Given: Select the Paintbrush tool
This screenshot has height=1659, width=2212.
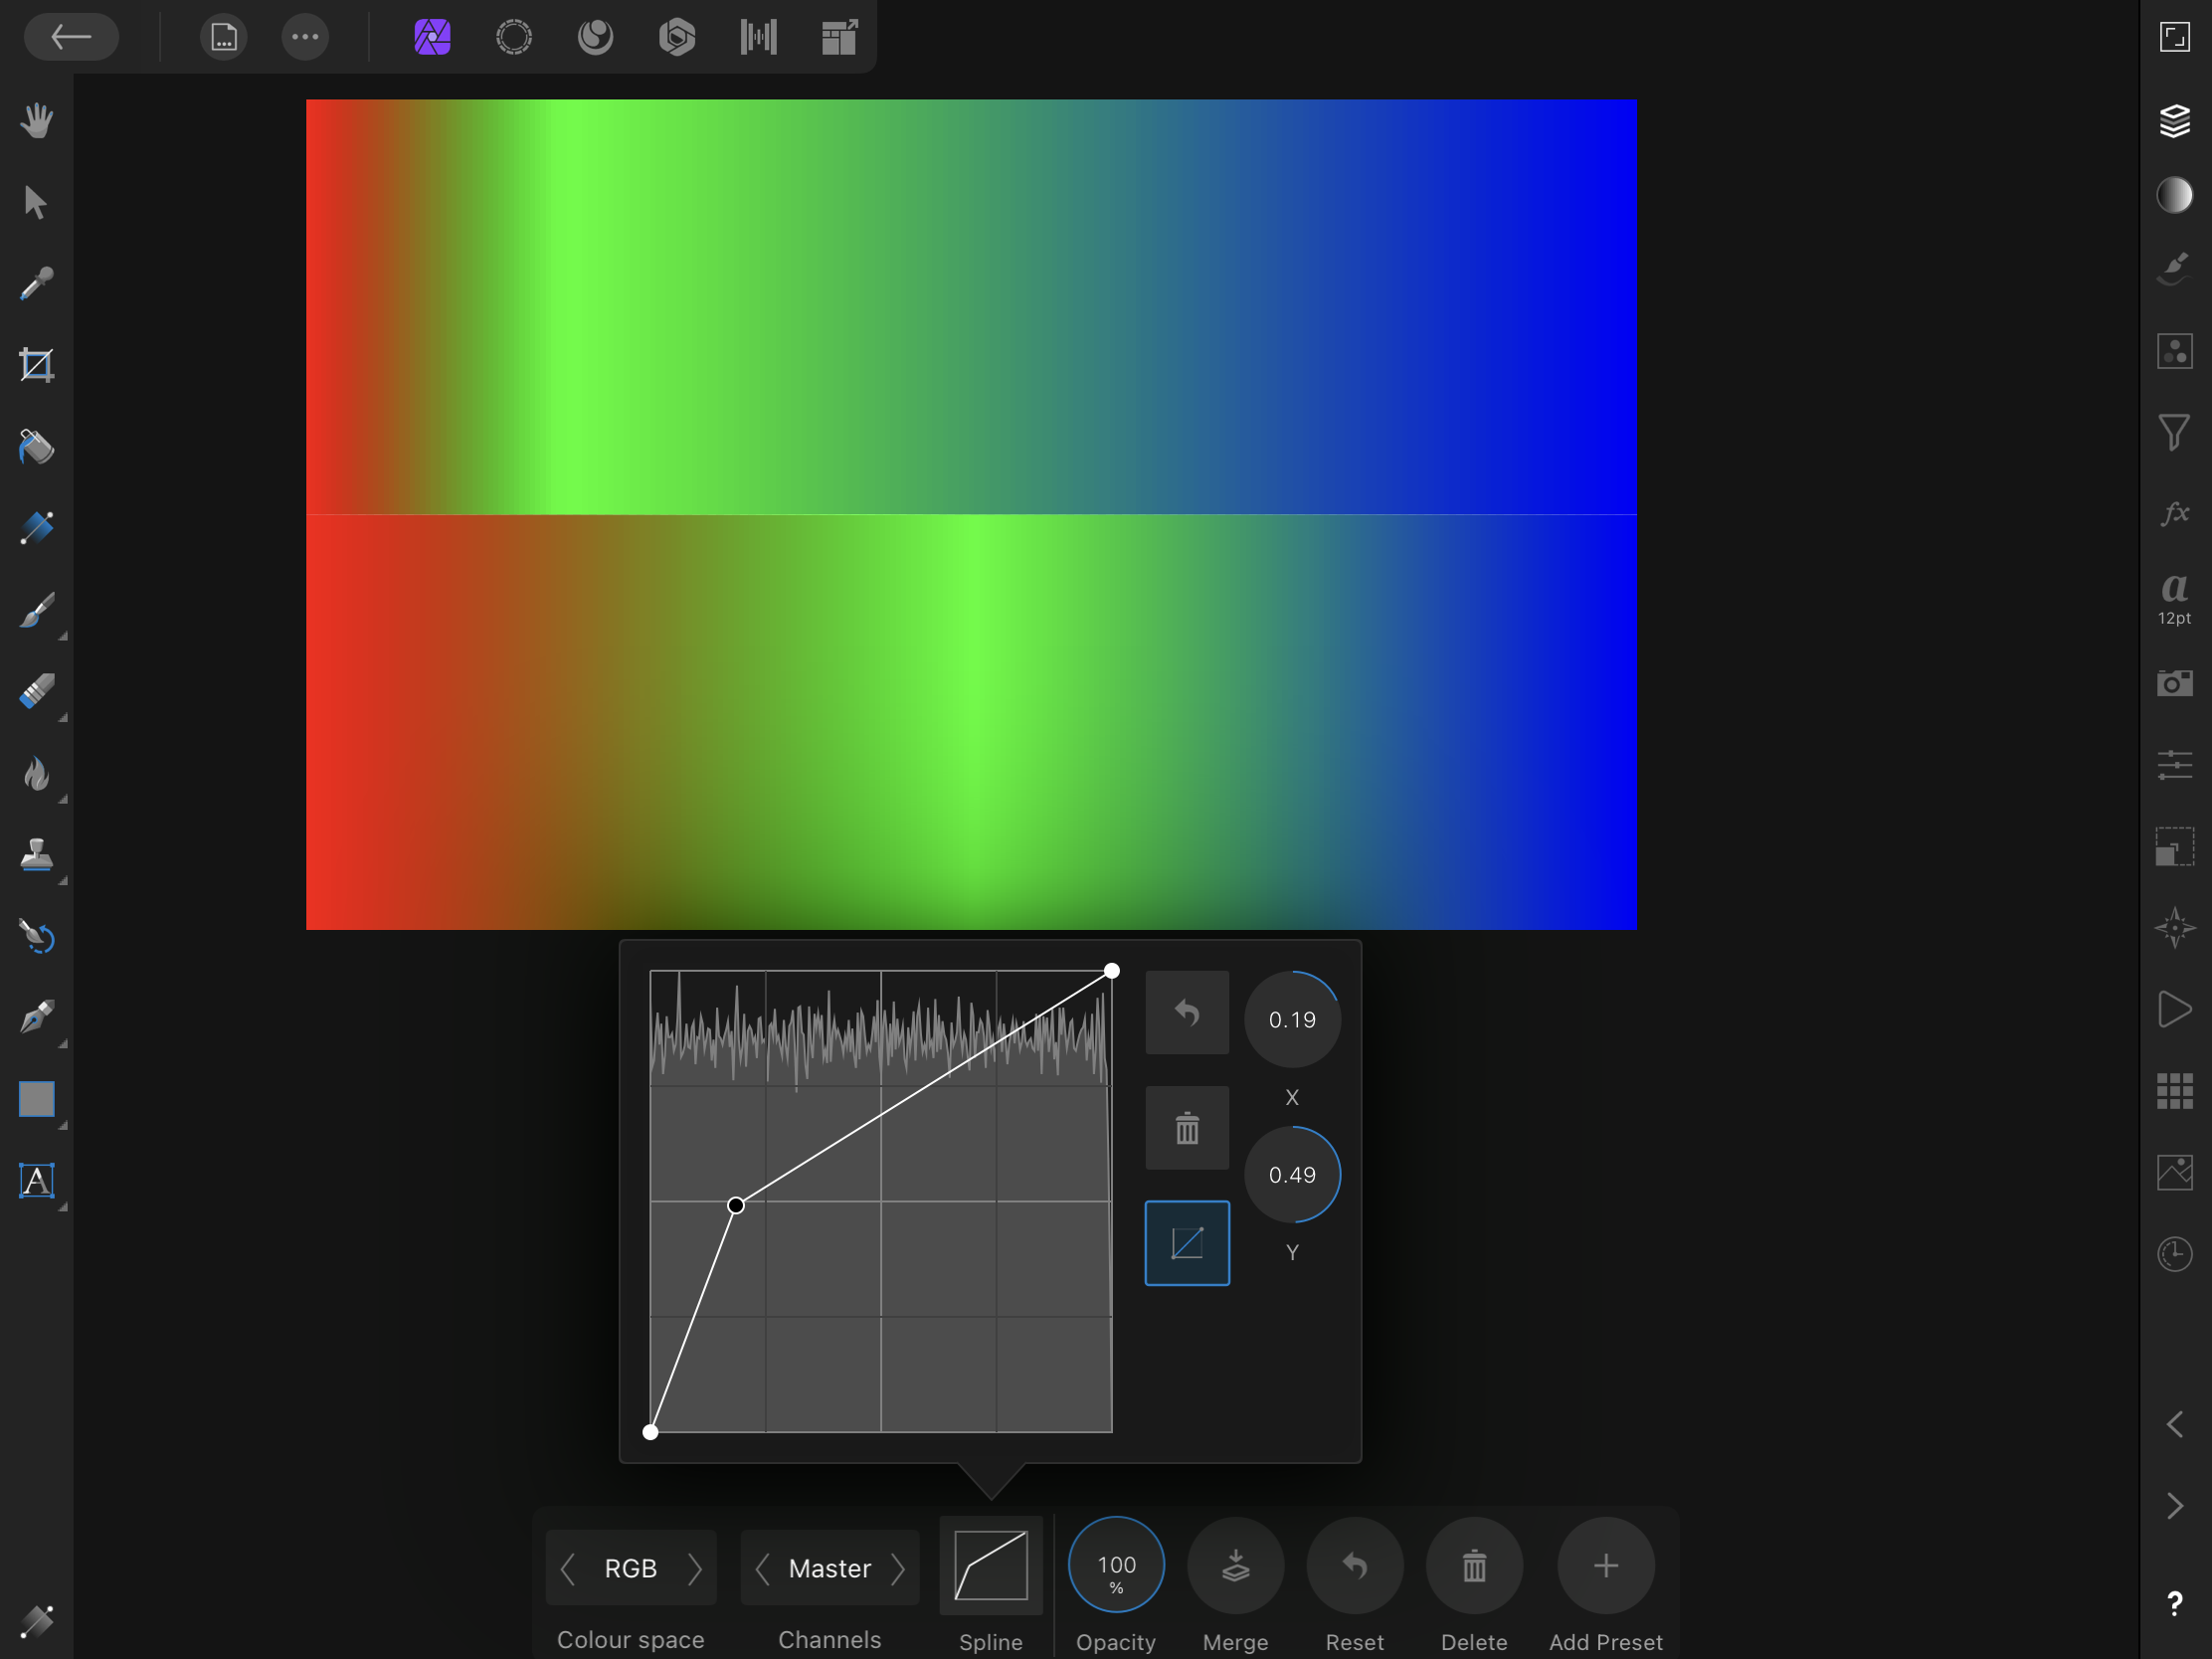Looking at the screenshot, I should pos(36,611).
